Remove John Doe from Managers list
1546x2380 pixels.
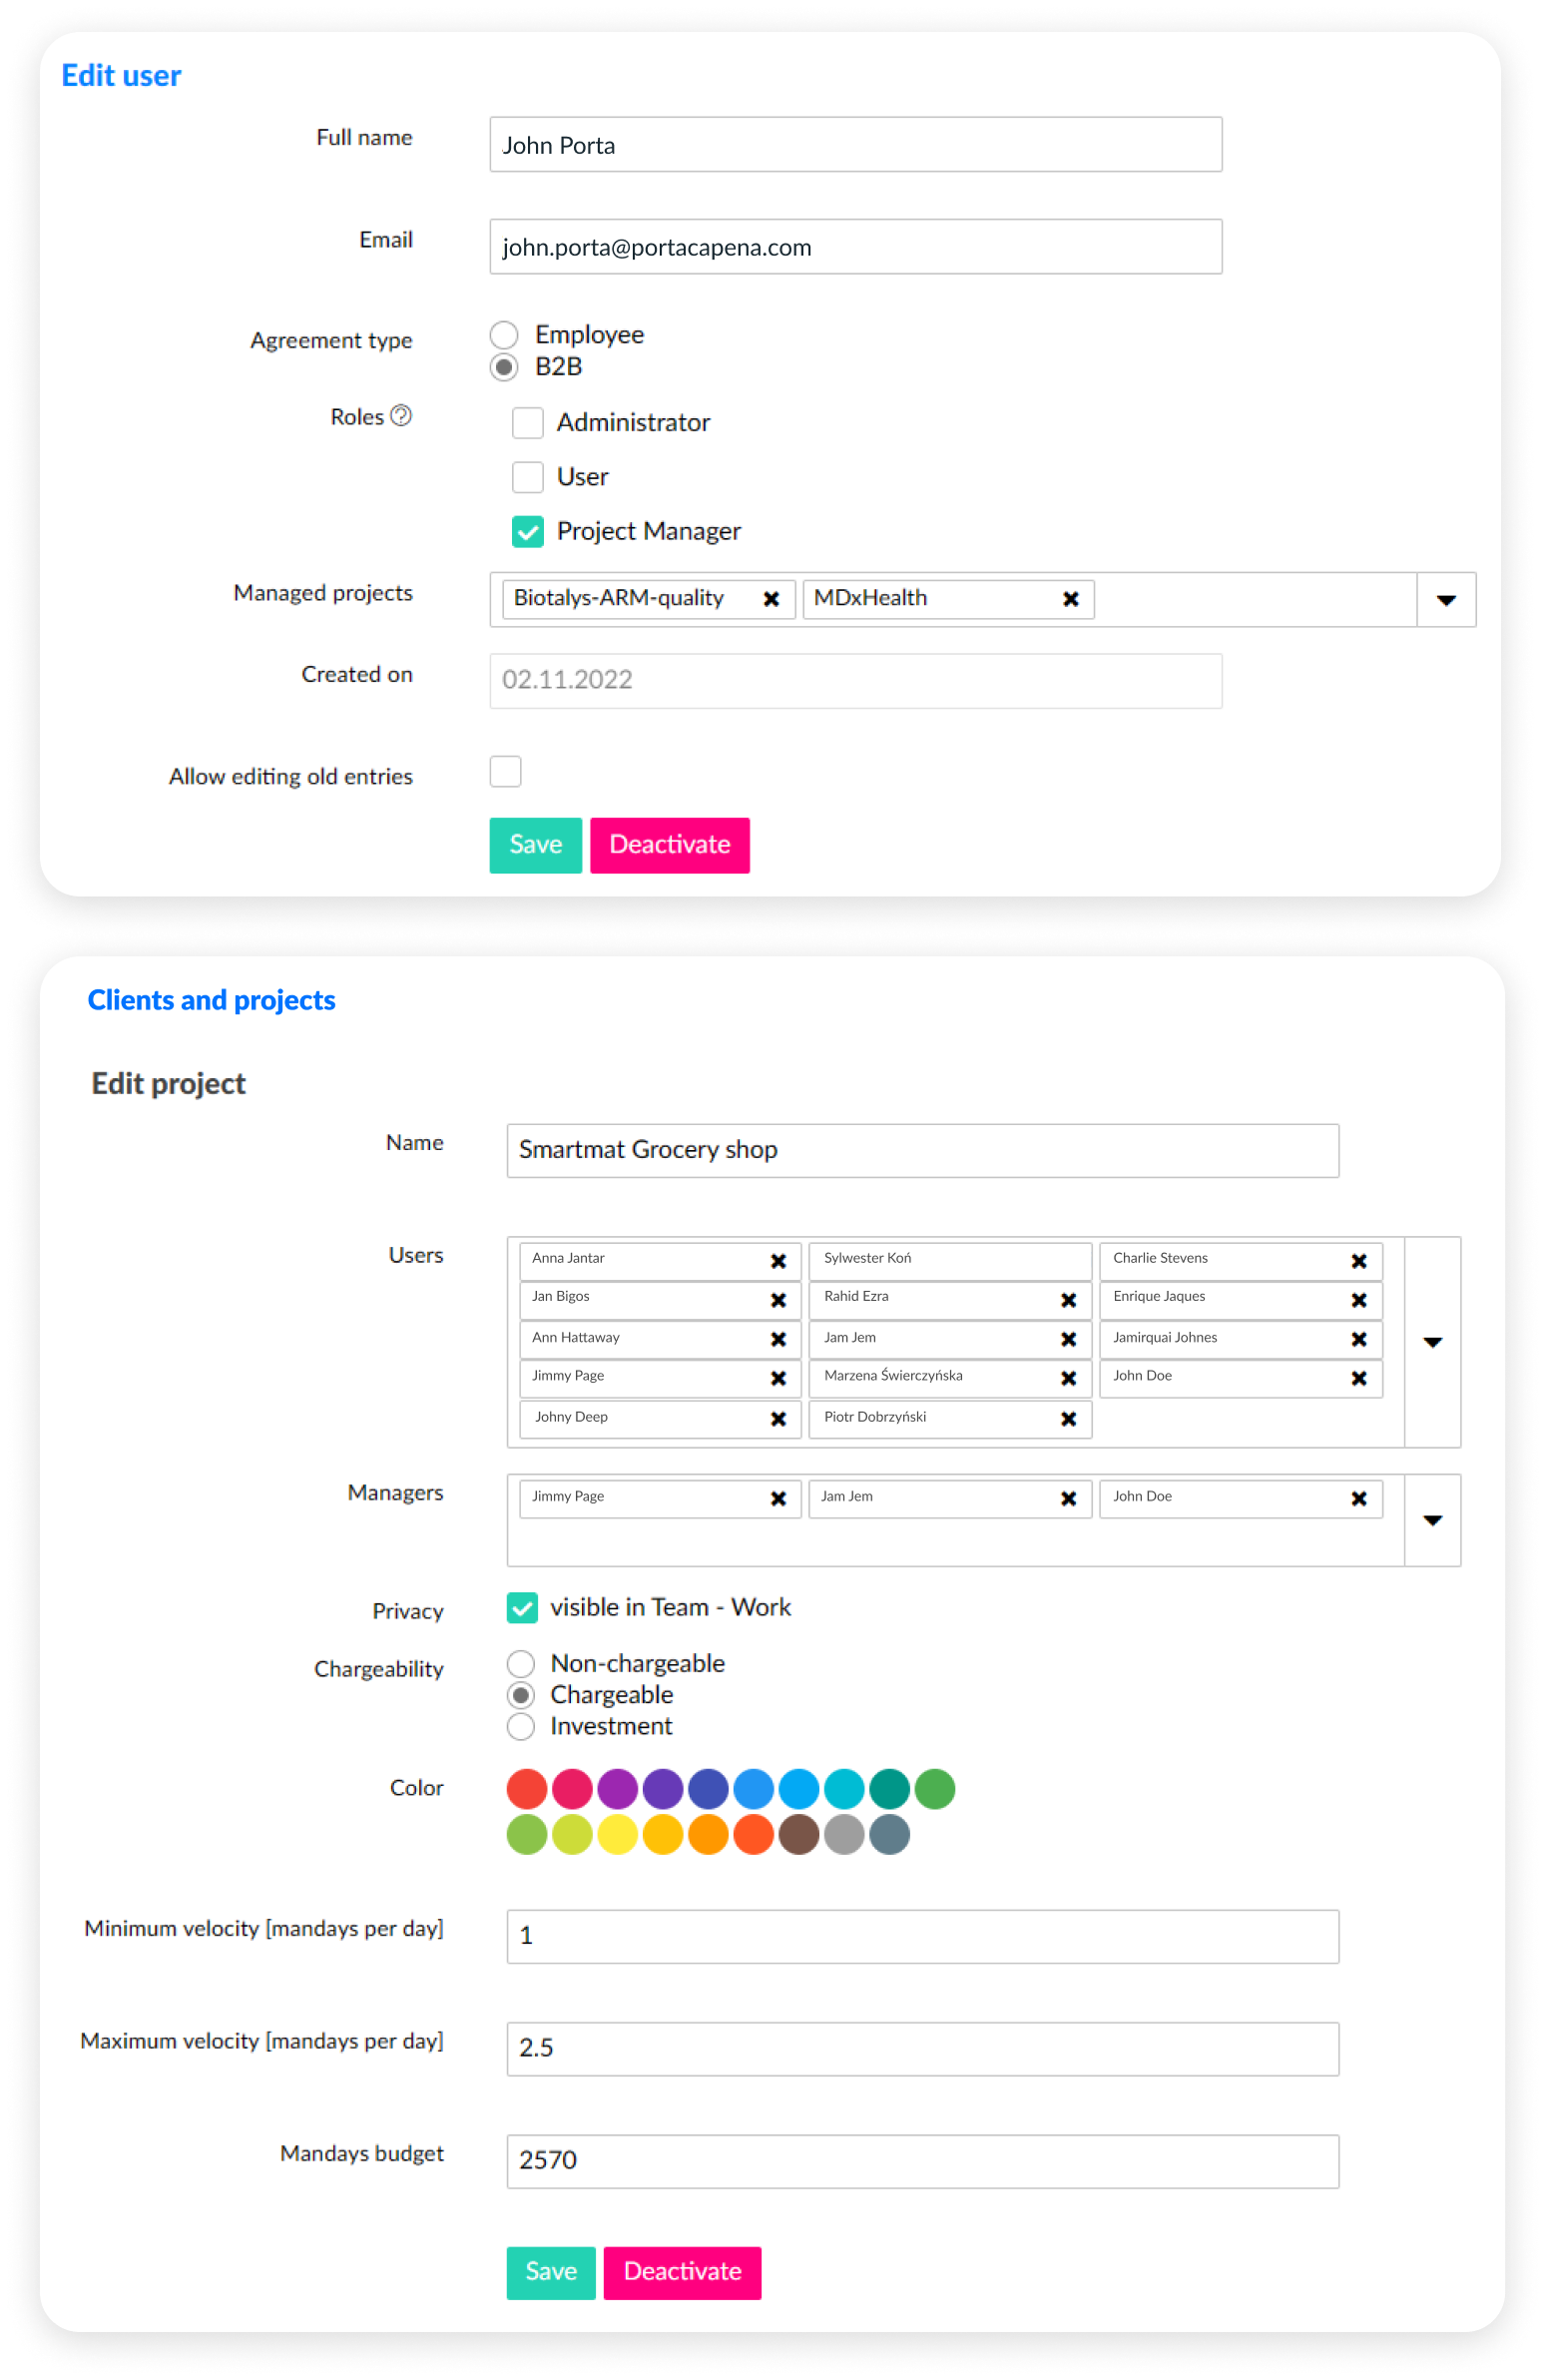point(1358,1498)
